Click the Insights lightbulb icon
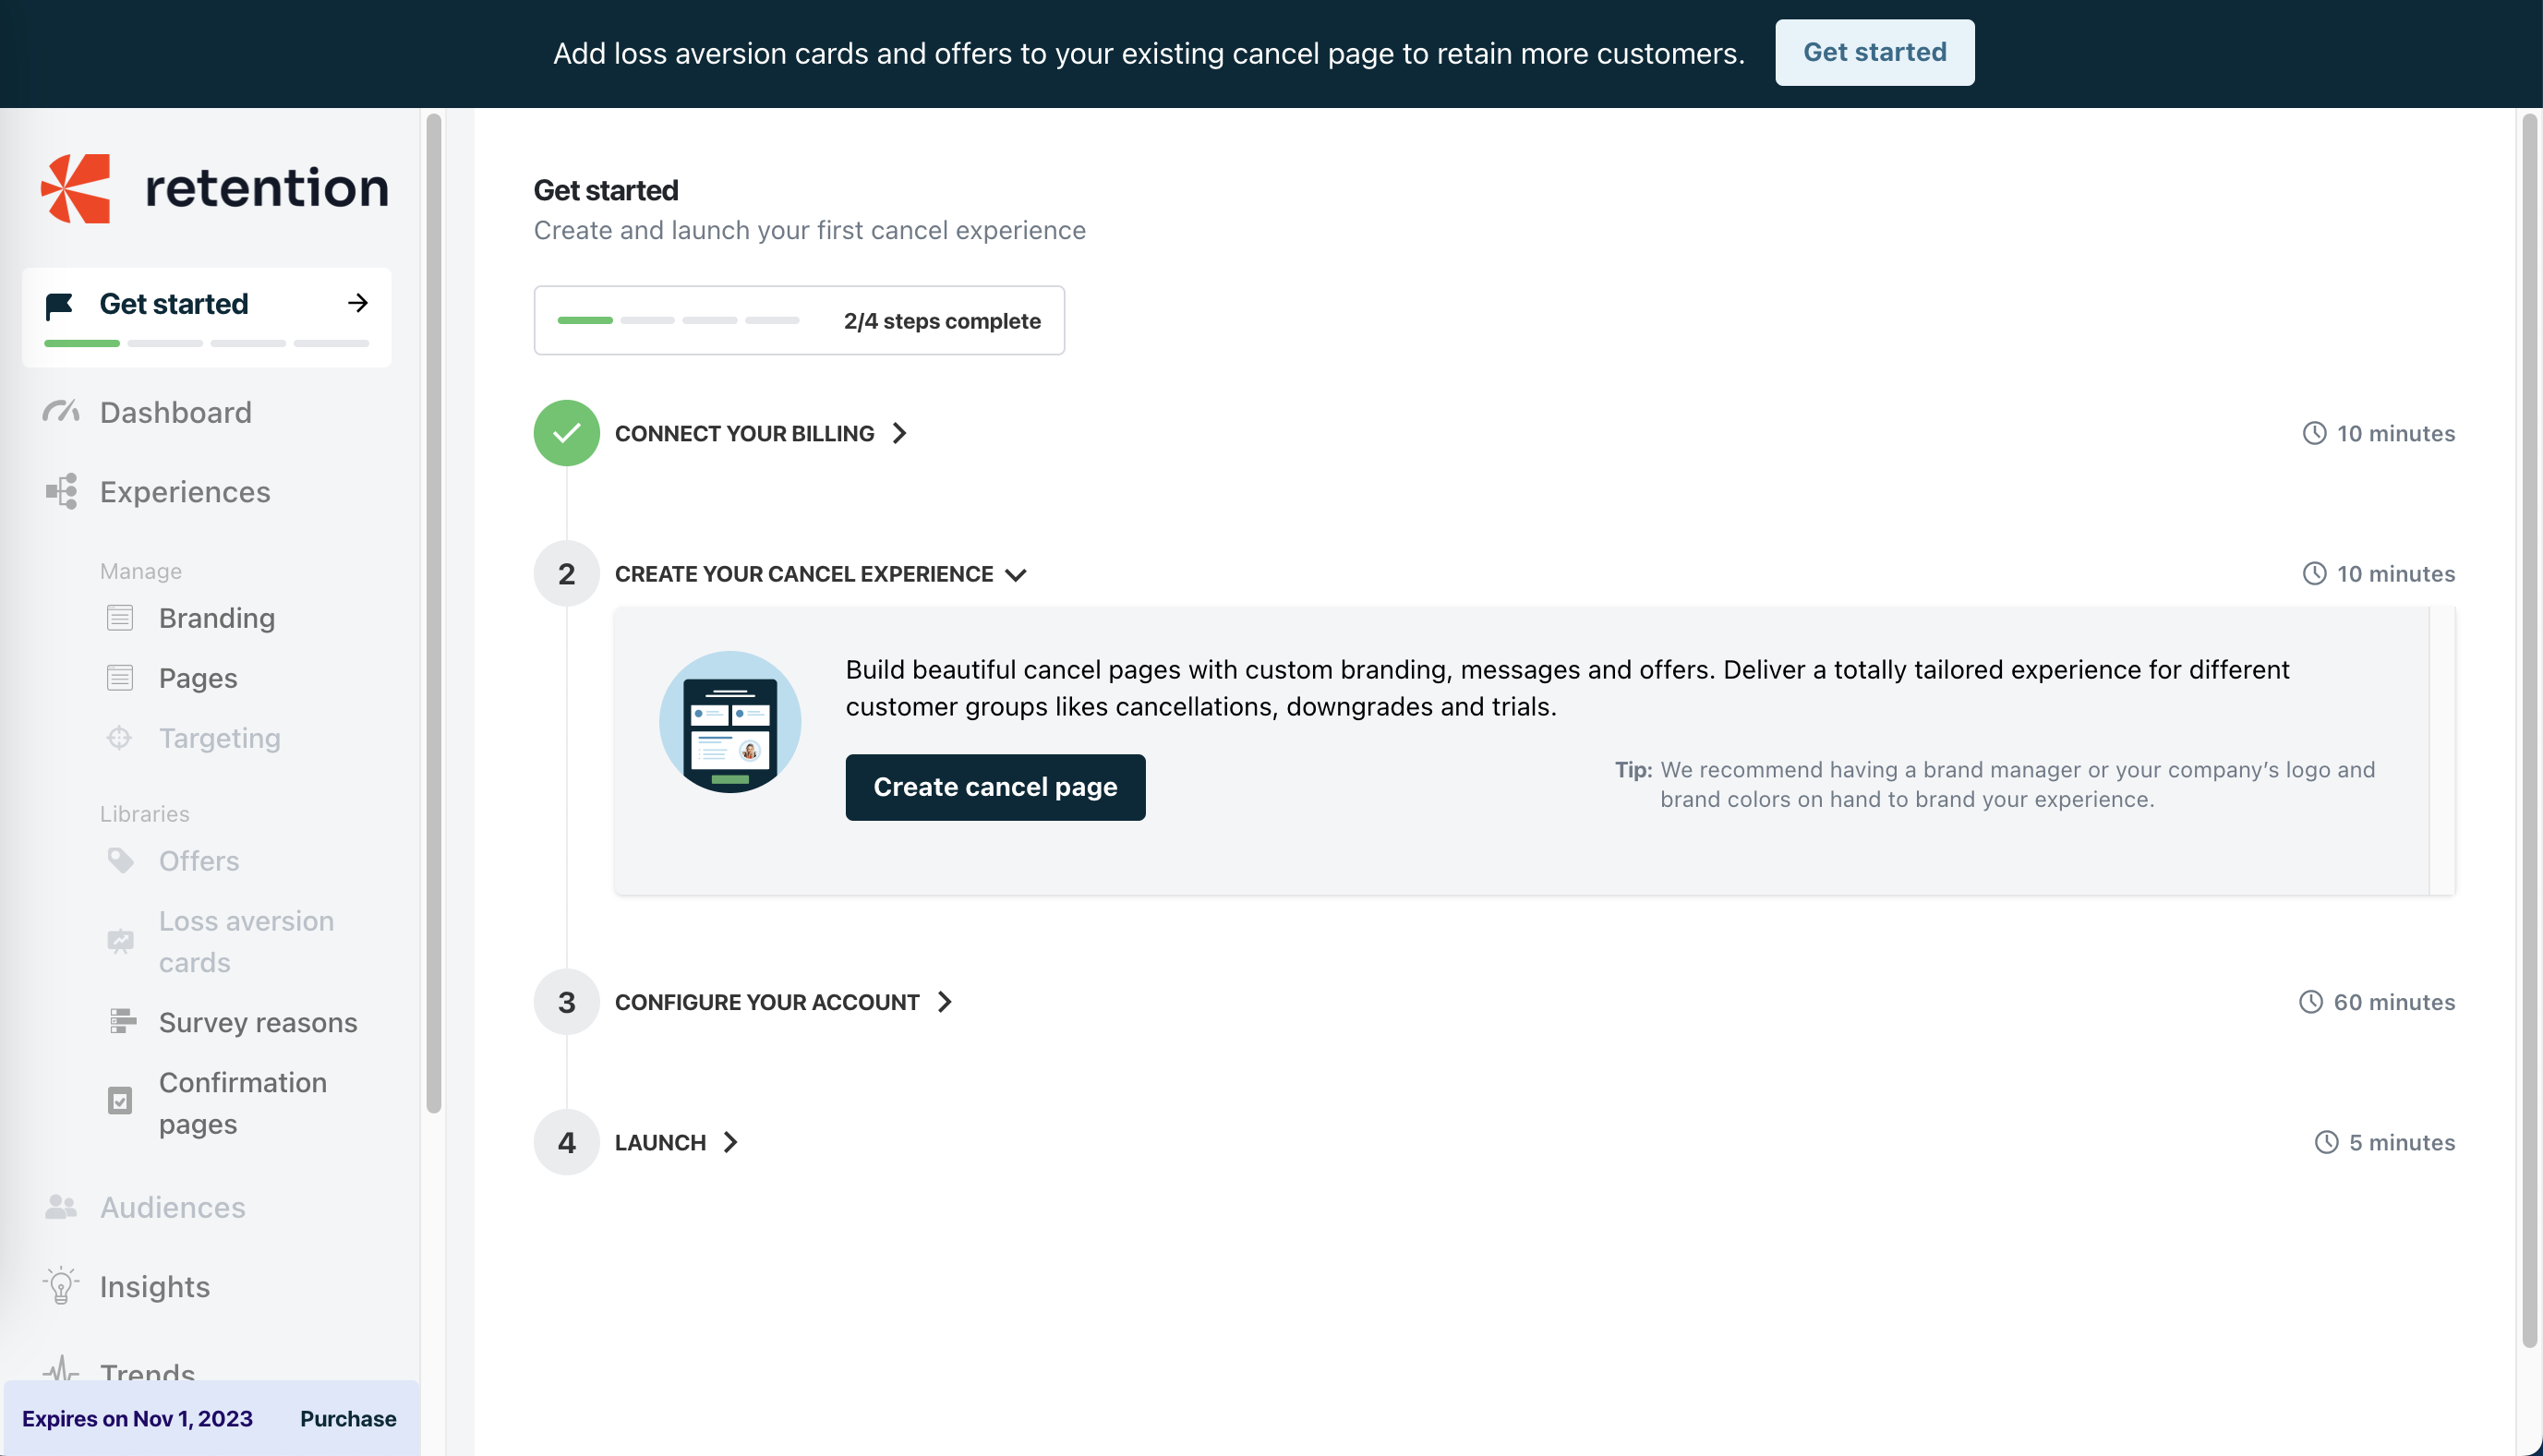The height and width of the screenshot is (1456, 2543). (61, 1286)
